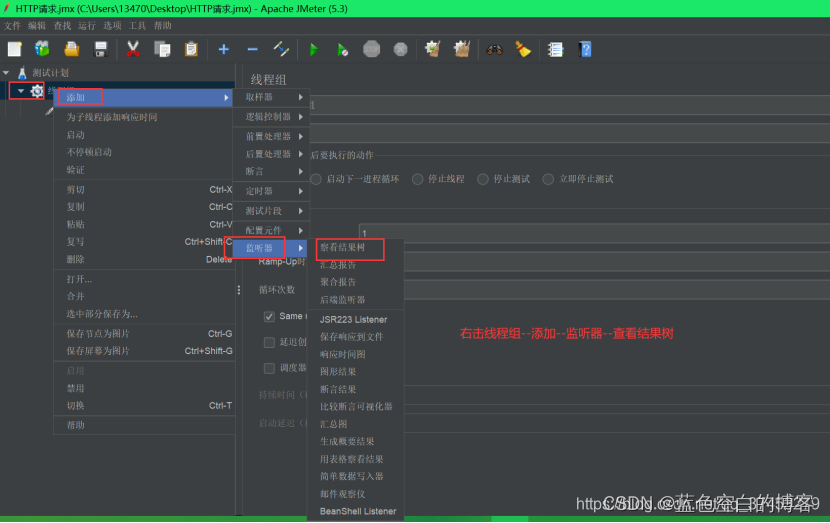Click the Test Plan flask icon
Screen dimensions: 830x523
click(x=22, y=73)
